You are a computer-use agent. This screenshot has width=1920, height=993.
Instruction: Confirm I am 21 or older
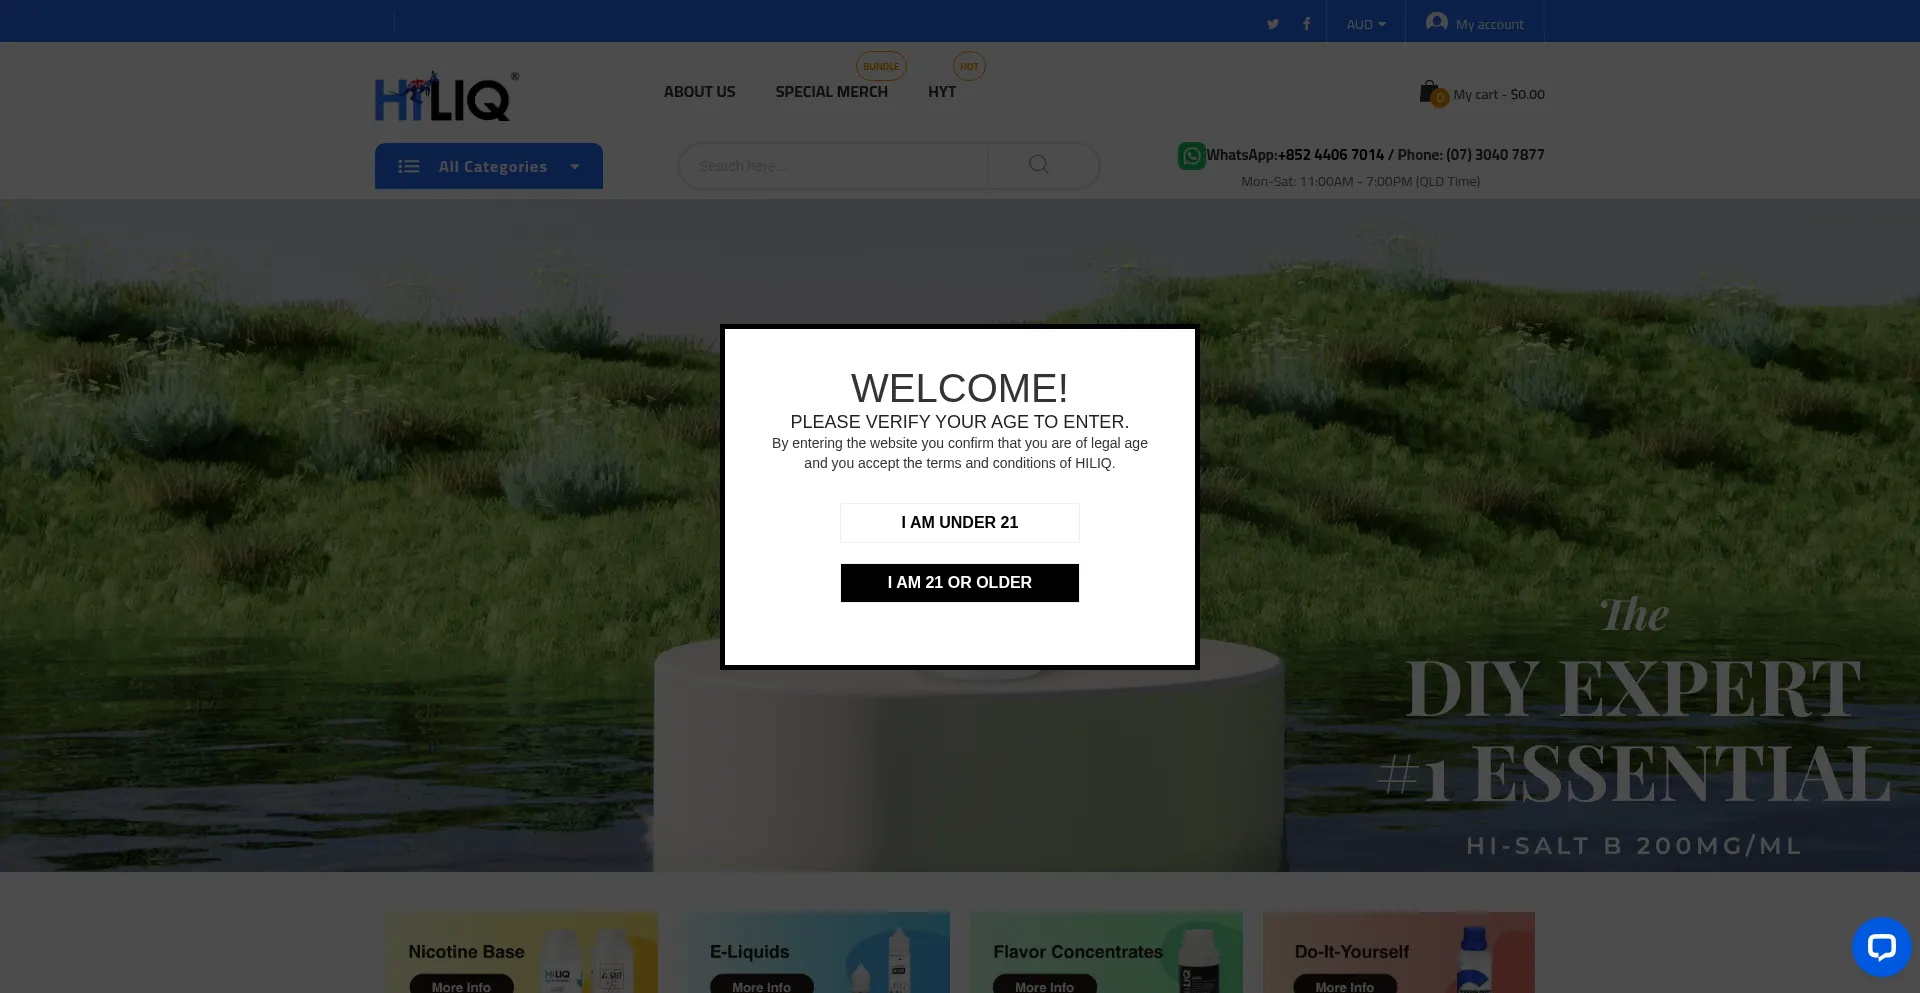click(959, 583)
